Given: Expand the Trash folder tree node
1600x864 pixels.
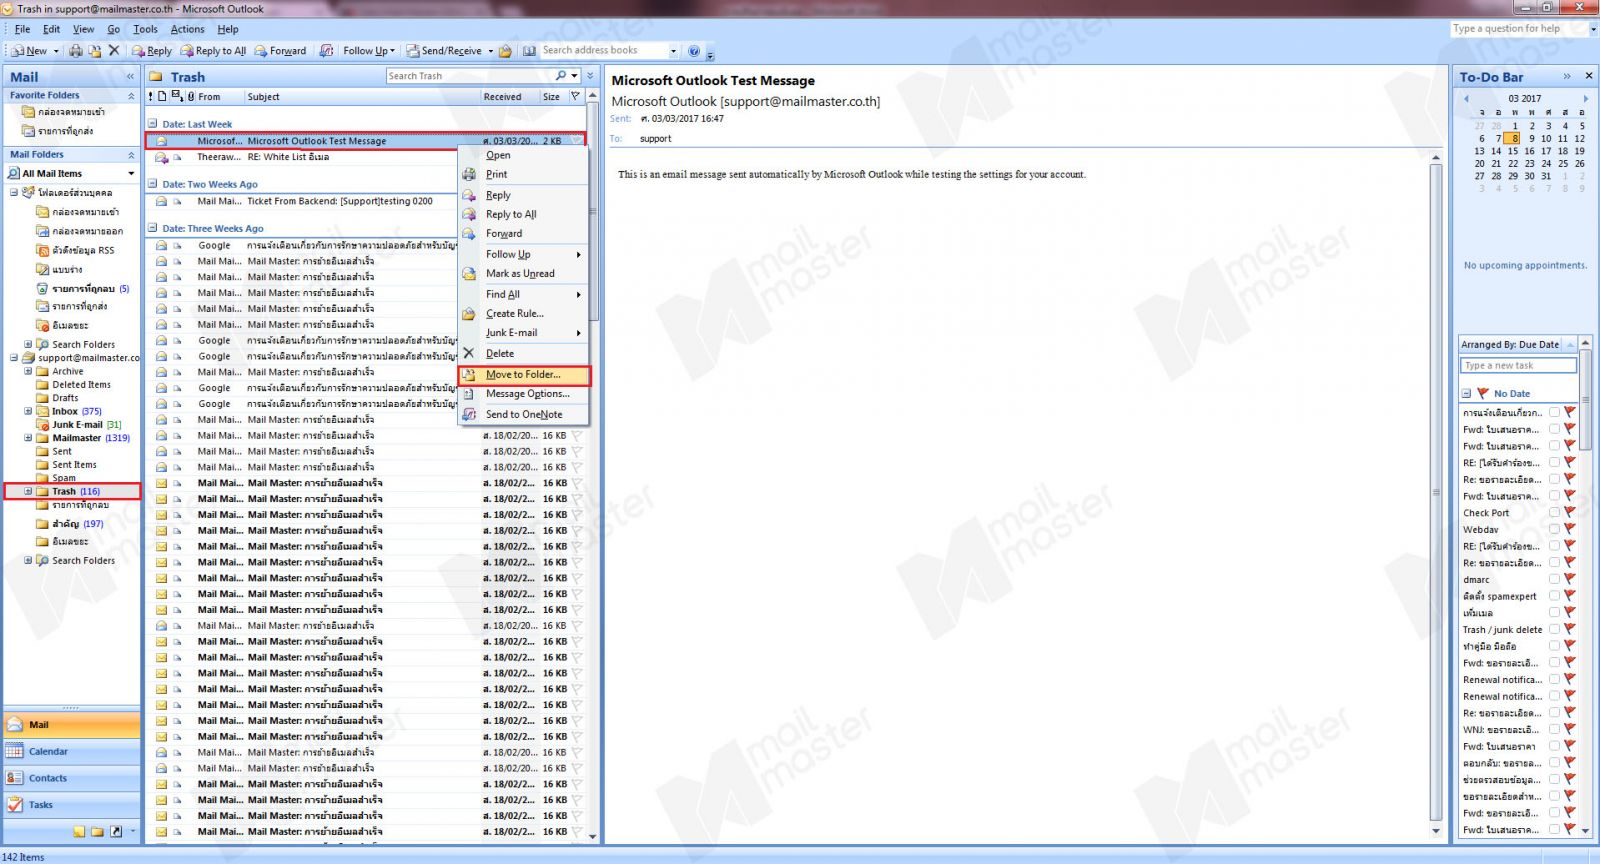Looking at the screenshot, I should point(28,491).
